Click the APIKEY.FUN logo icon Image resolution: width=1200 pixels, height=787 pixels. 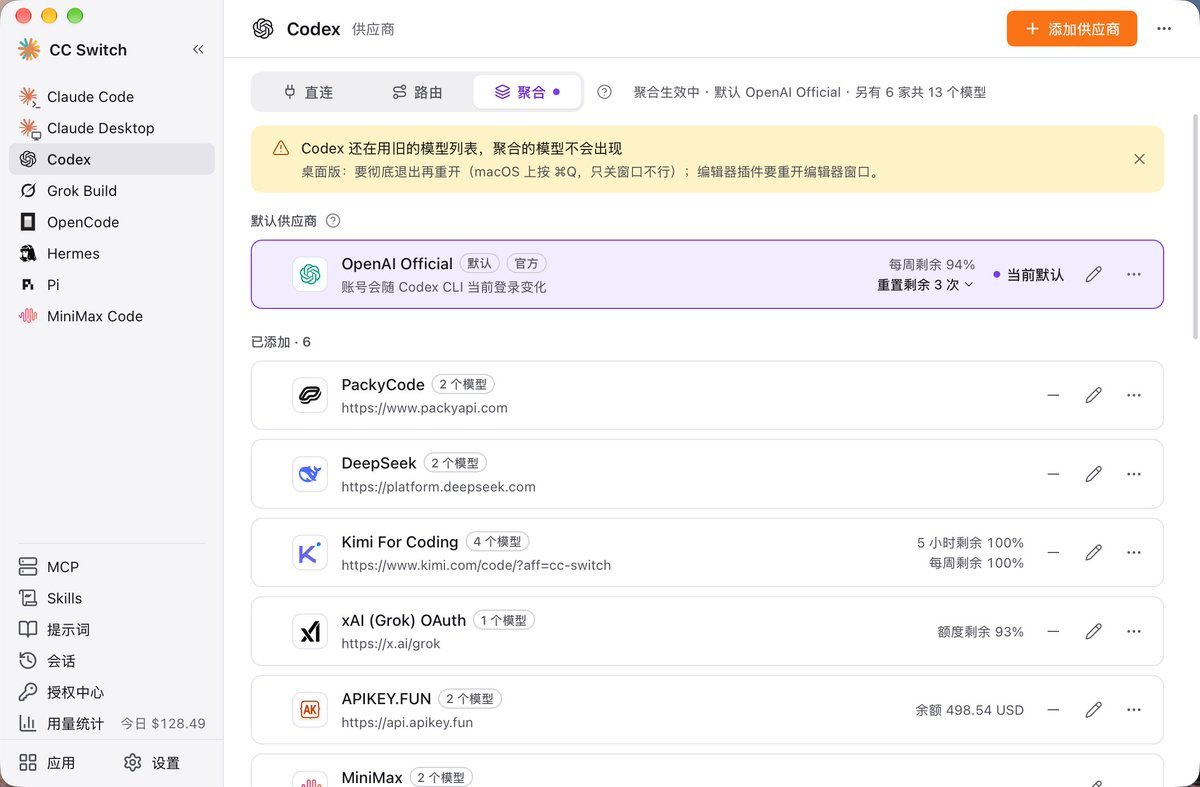pyautogui.click(x=310, y=710)
